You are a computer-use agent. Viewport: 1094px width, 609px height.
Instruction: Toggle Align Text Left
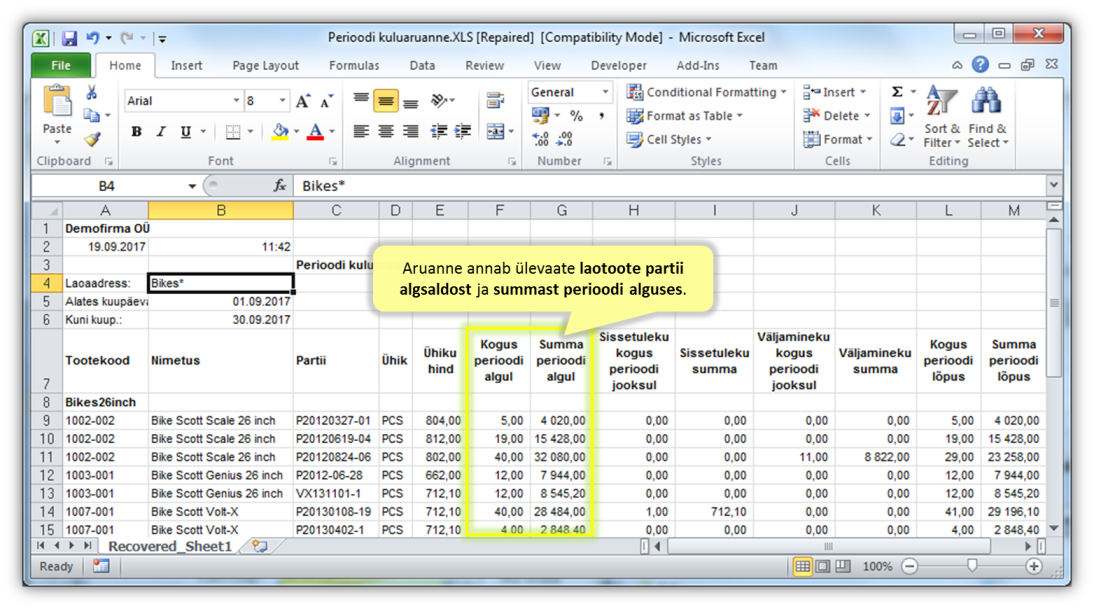(x=361, y=131)
